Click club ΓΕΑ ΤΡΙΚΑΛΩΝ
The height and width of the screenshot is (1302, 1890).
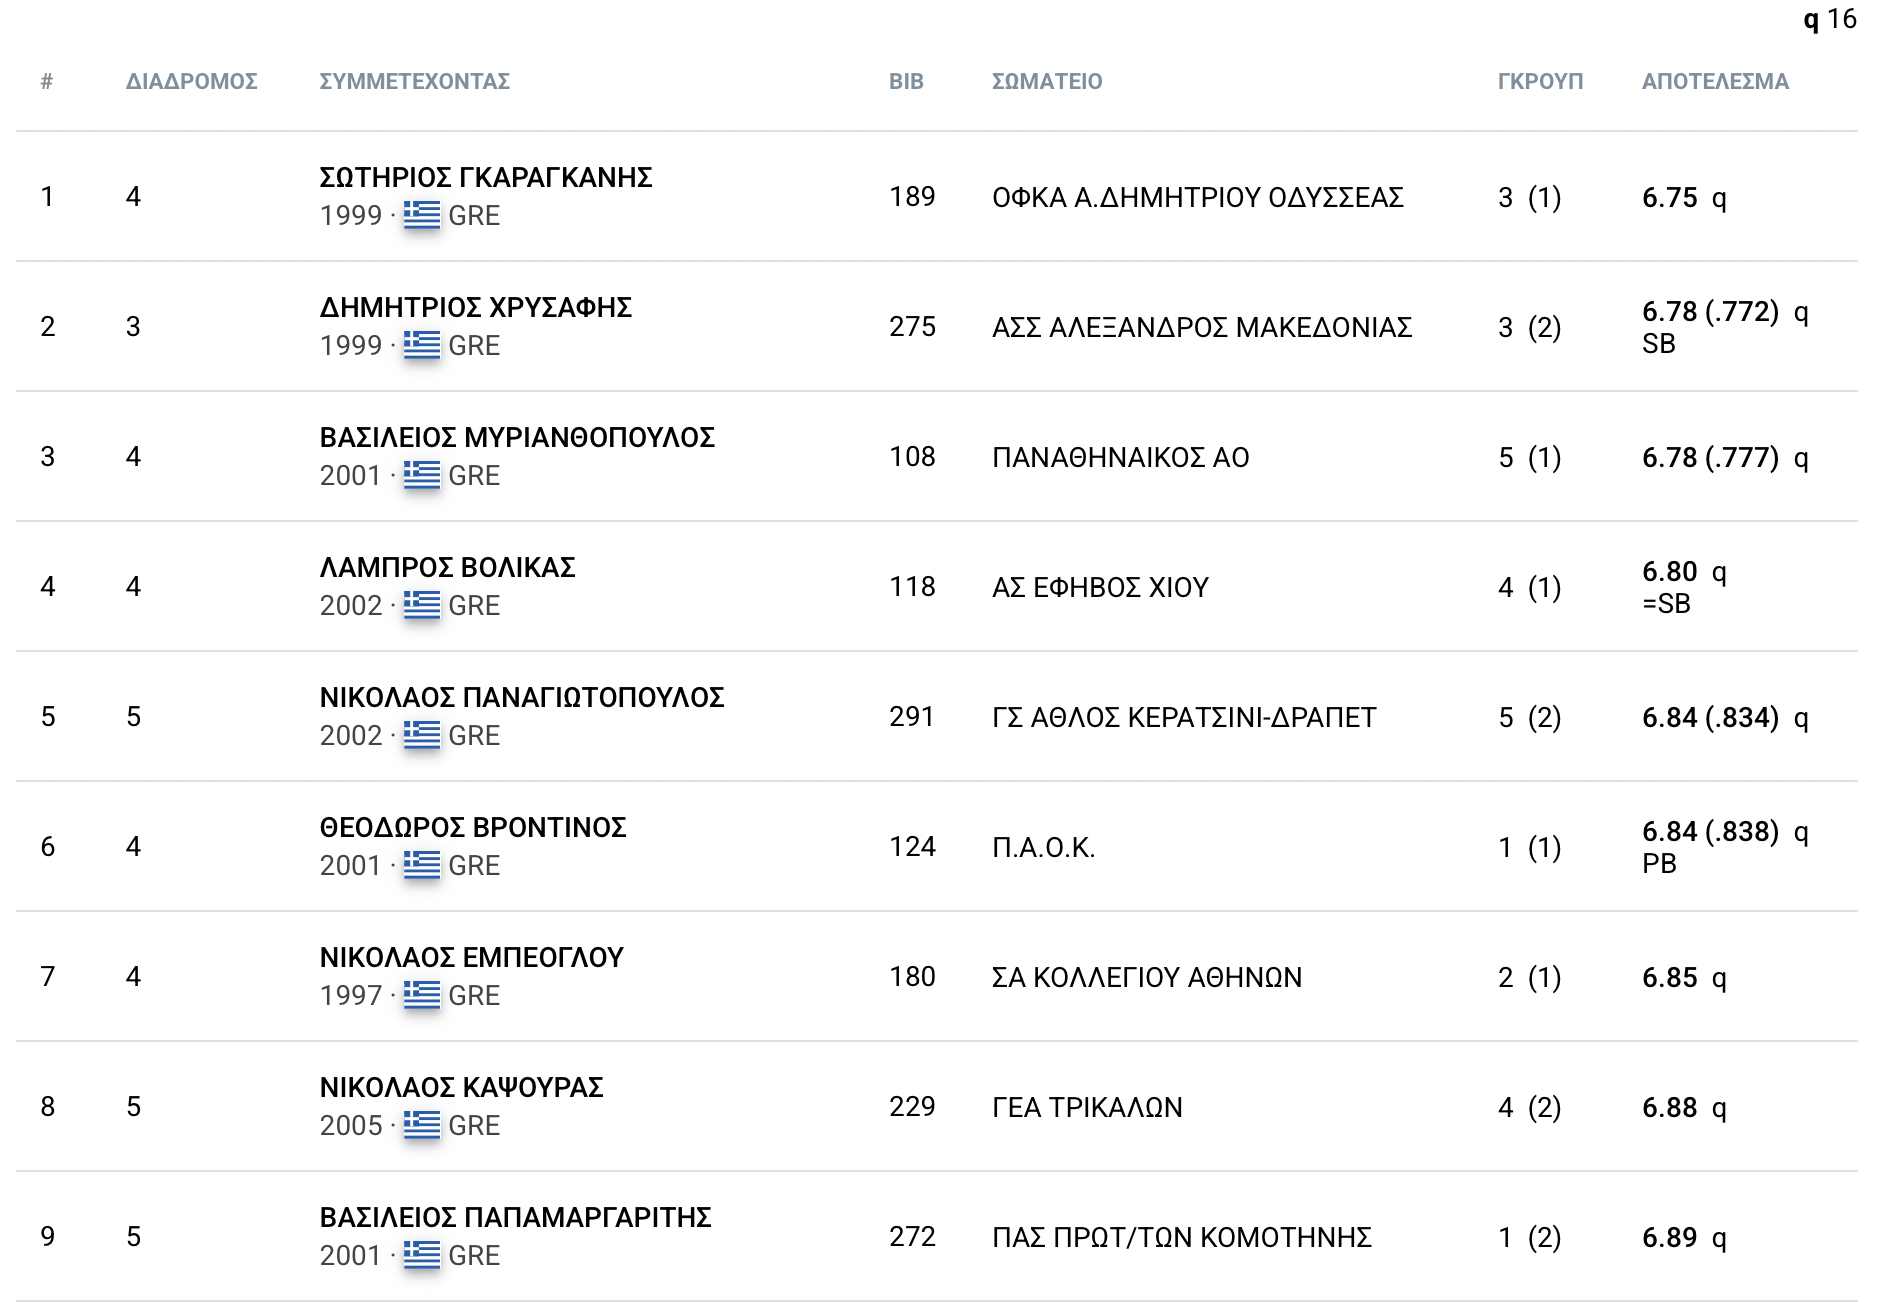click(x=1087, y=1107)
